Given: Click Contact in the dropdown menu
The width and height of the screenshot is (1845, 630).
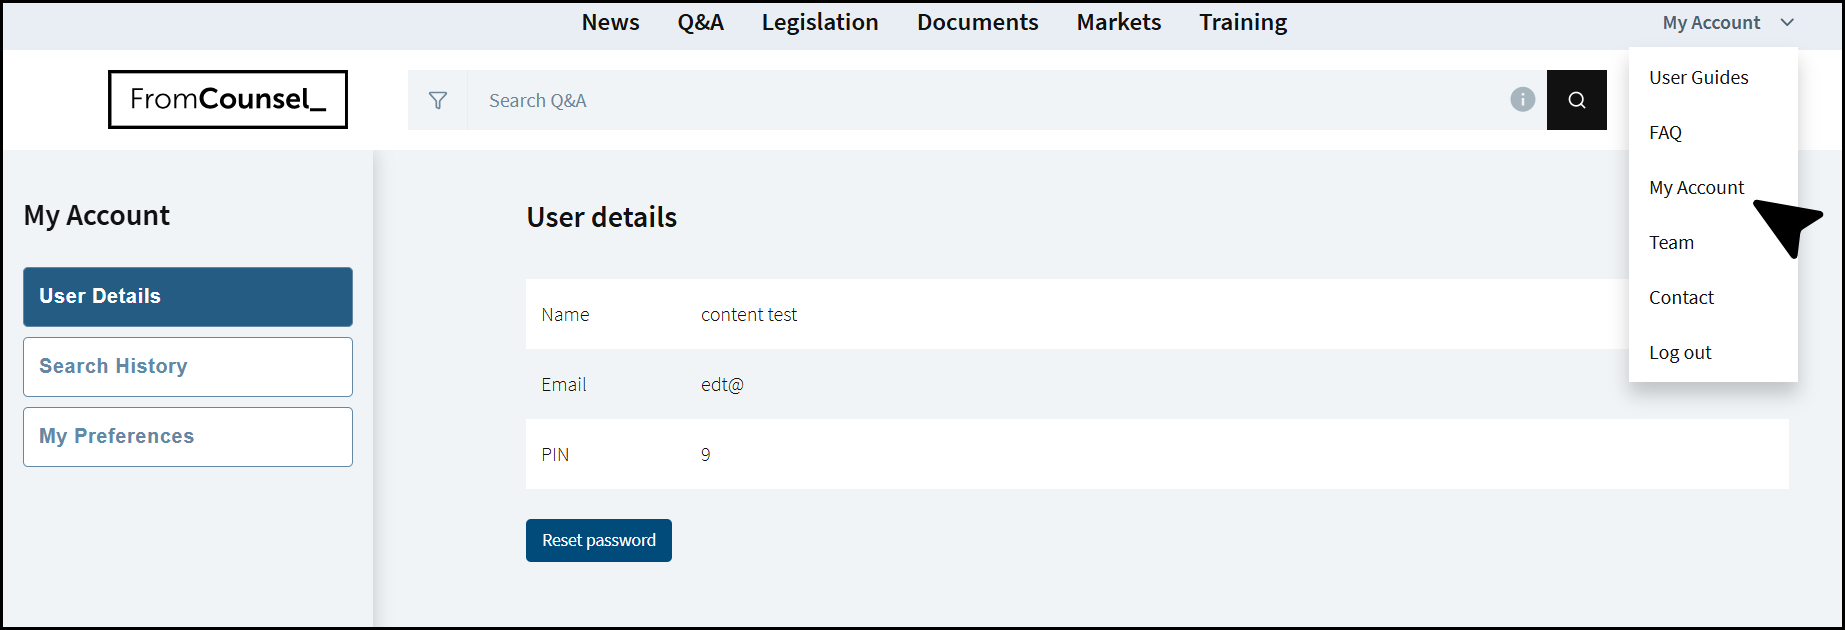Looking at the screenshot, I should pyautogui.click(x=1681, y=298).
